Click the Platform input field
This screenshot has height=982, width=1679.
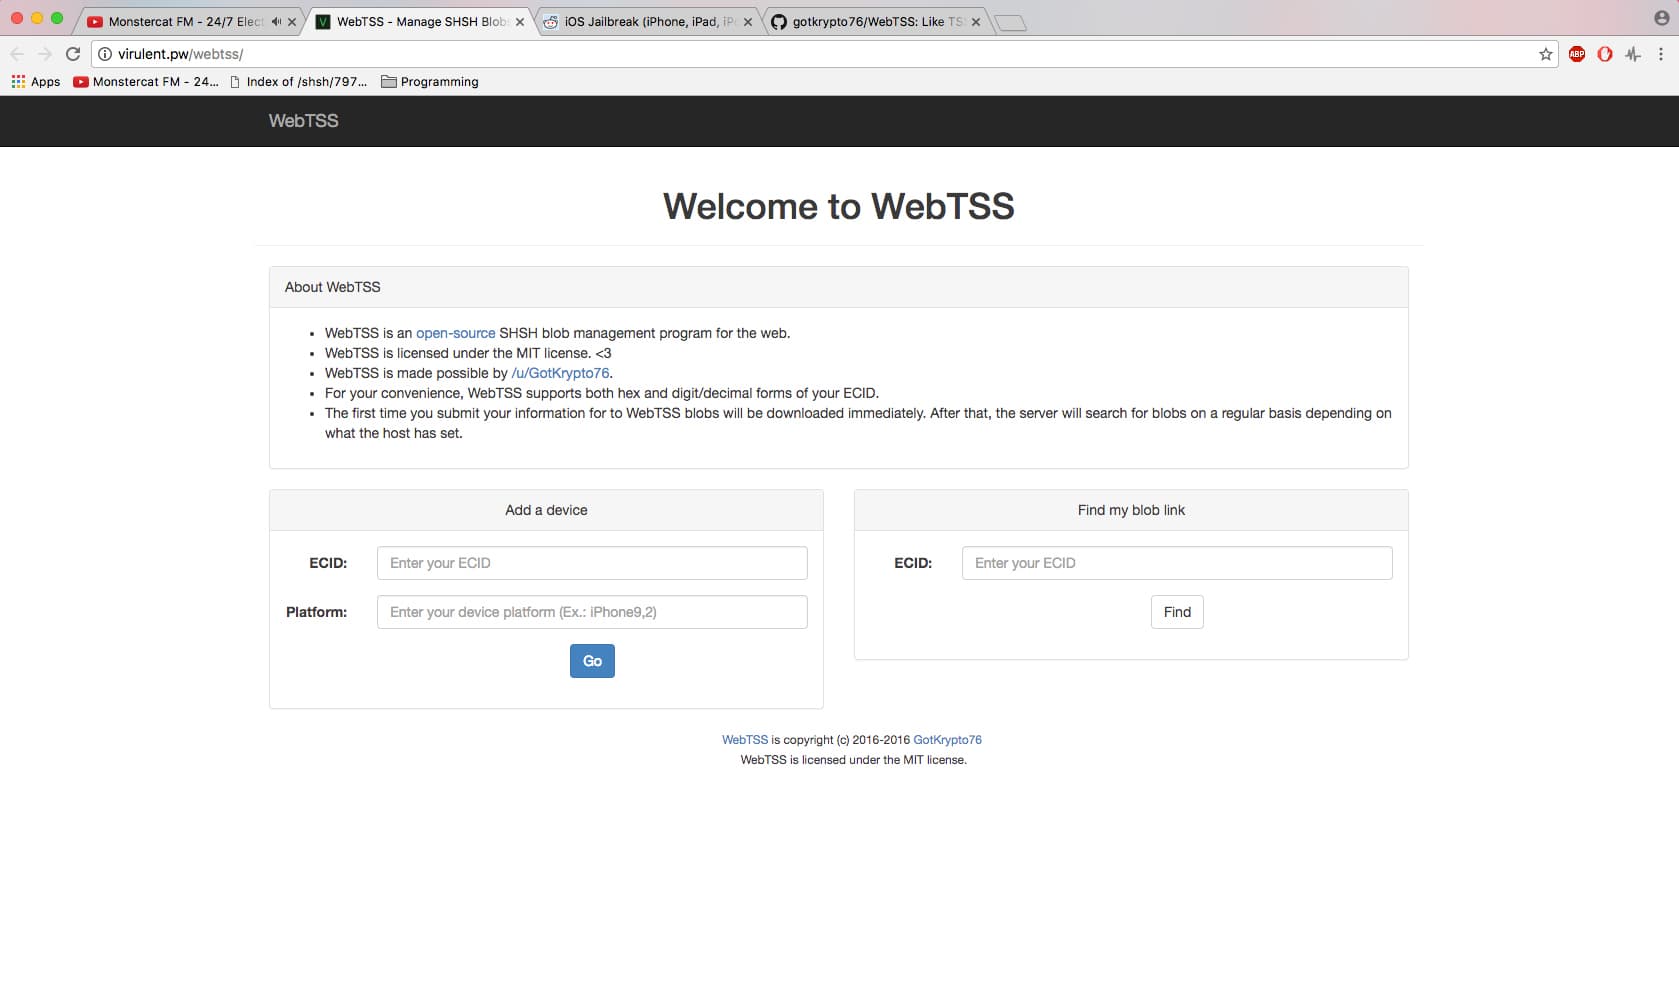(591, 611)
